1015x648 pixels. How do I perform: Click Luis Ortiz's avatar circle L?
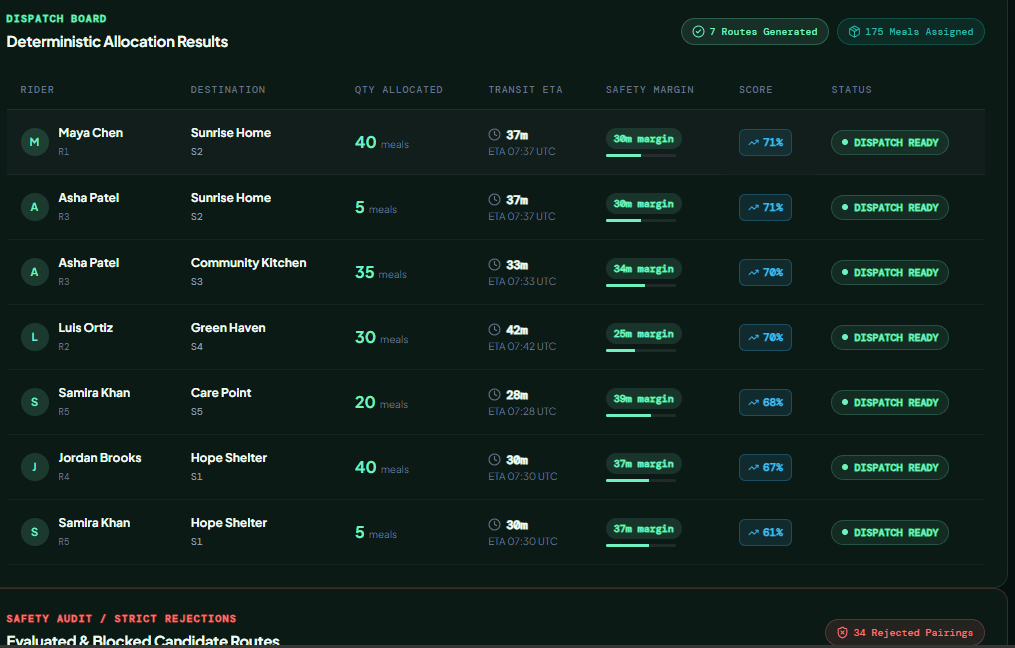click(35, 337)
